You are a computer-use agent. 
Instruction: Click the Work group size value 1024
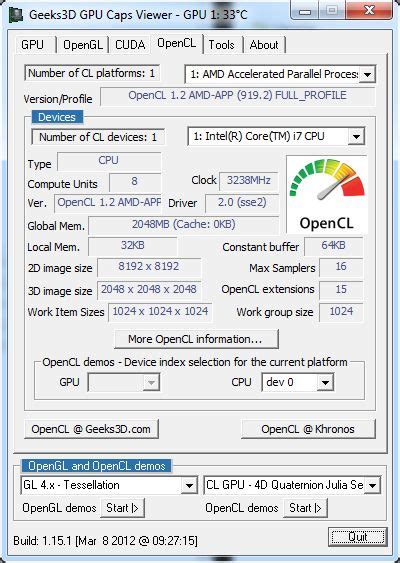(341, 312)
